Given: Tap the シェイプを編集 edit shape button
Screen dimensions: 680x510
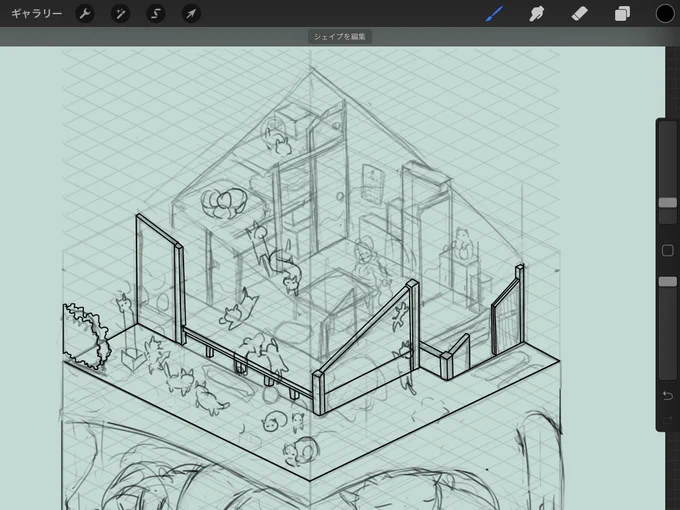Looking at the screenshot, I should [x=340, y=37].
